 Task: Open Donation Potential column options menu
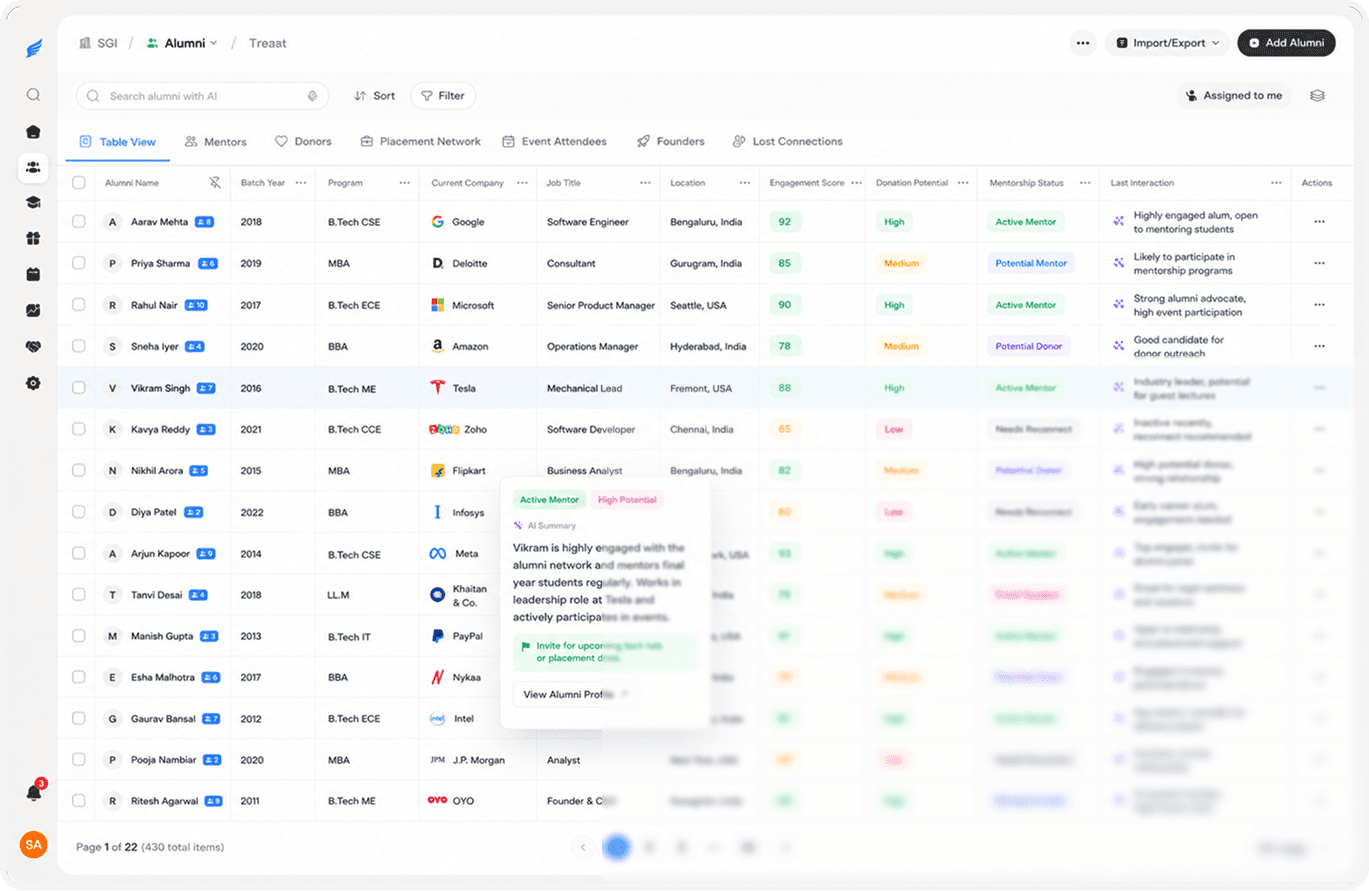click(962, 183)
